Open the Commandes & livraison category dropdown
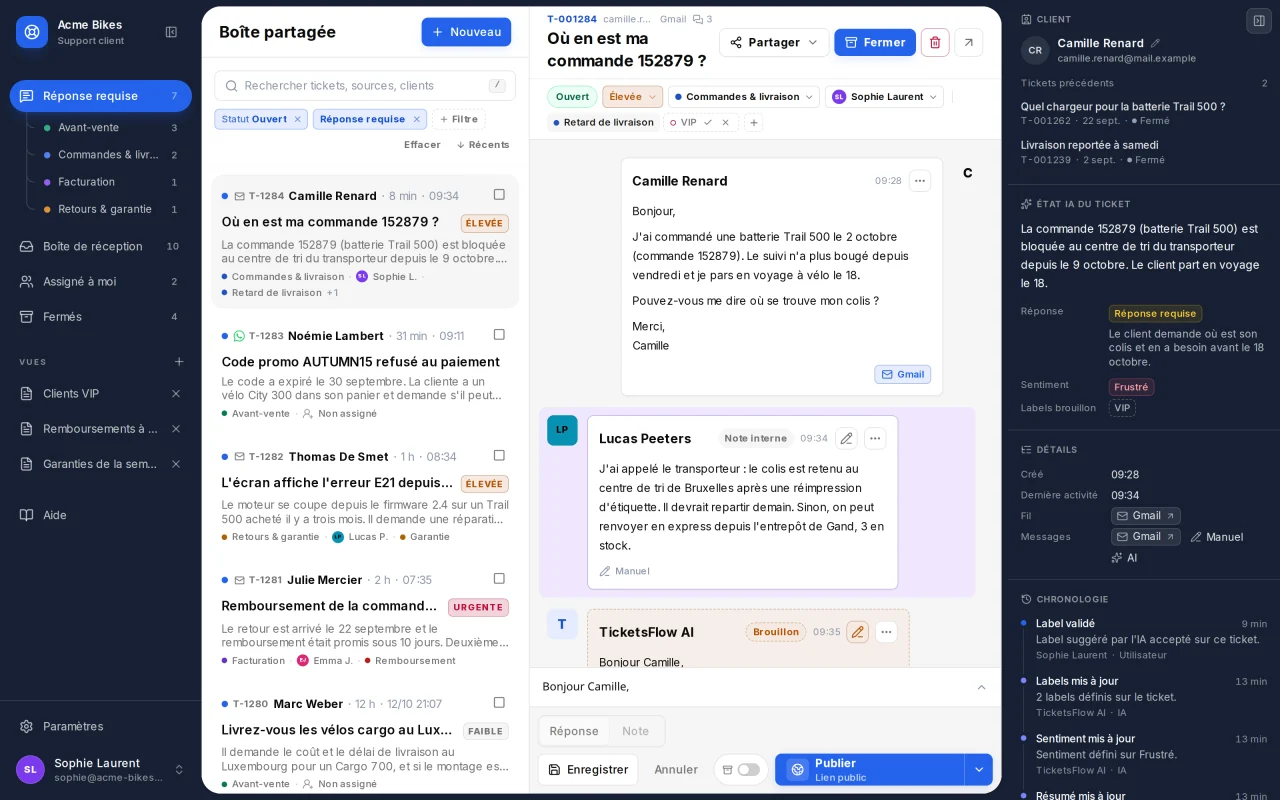 tap(743, 97)
